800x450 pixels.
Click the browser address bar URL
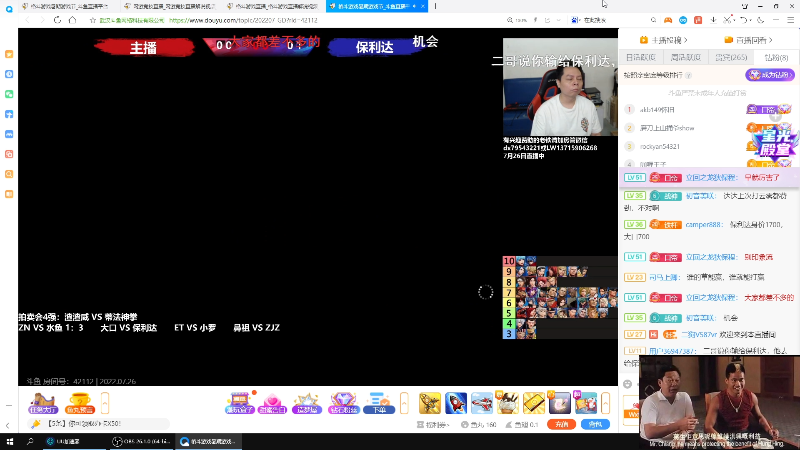click(243, 20)
